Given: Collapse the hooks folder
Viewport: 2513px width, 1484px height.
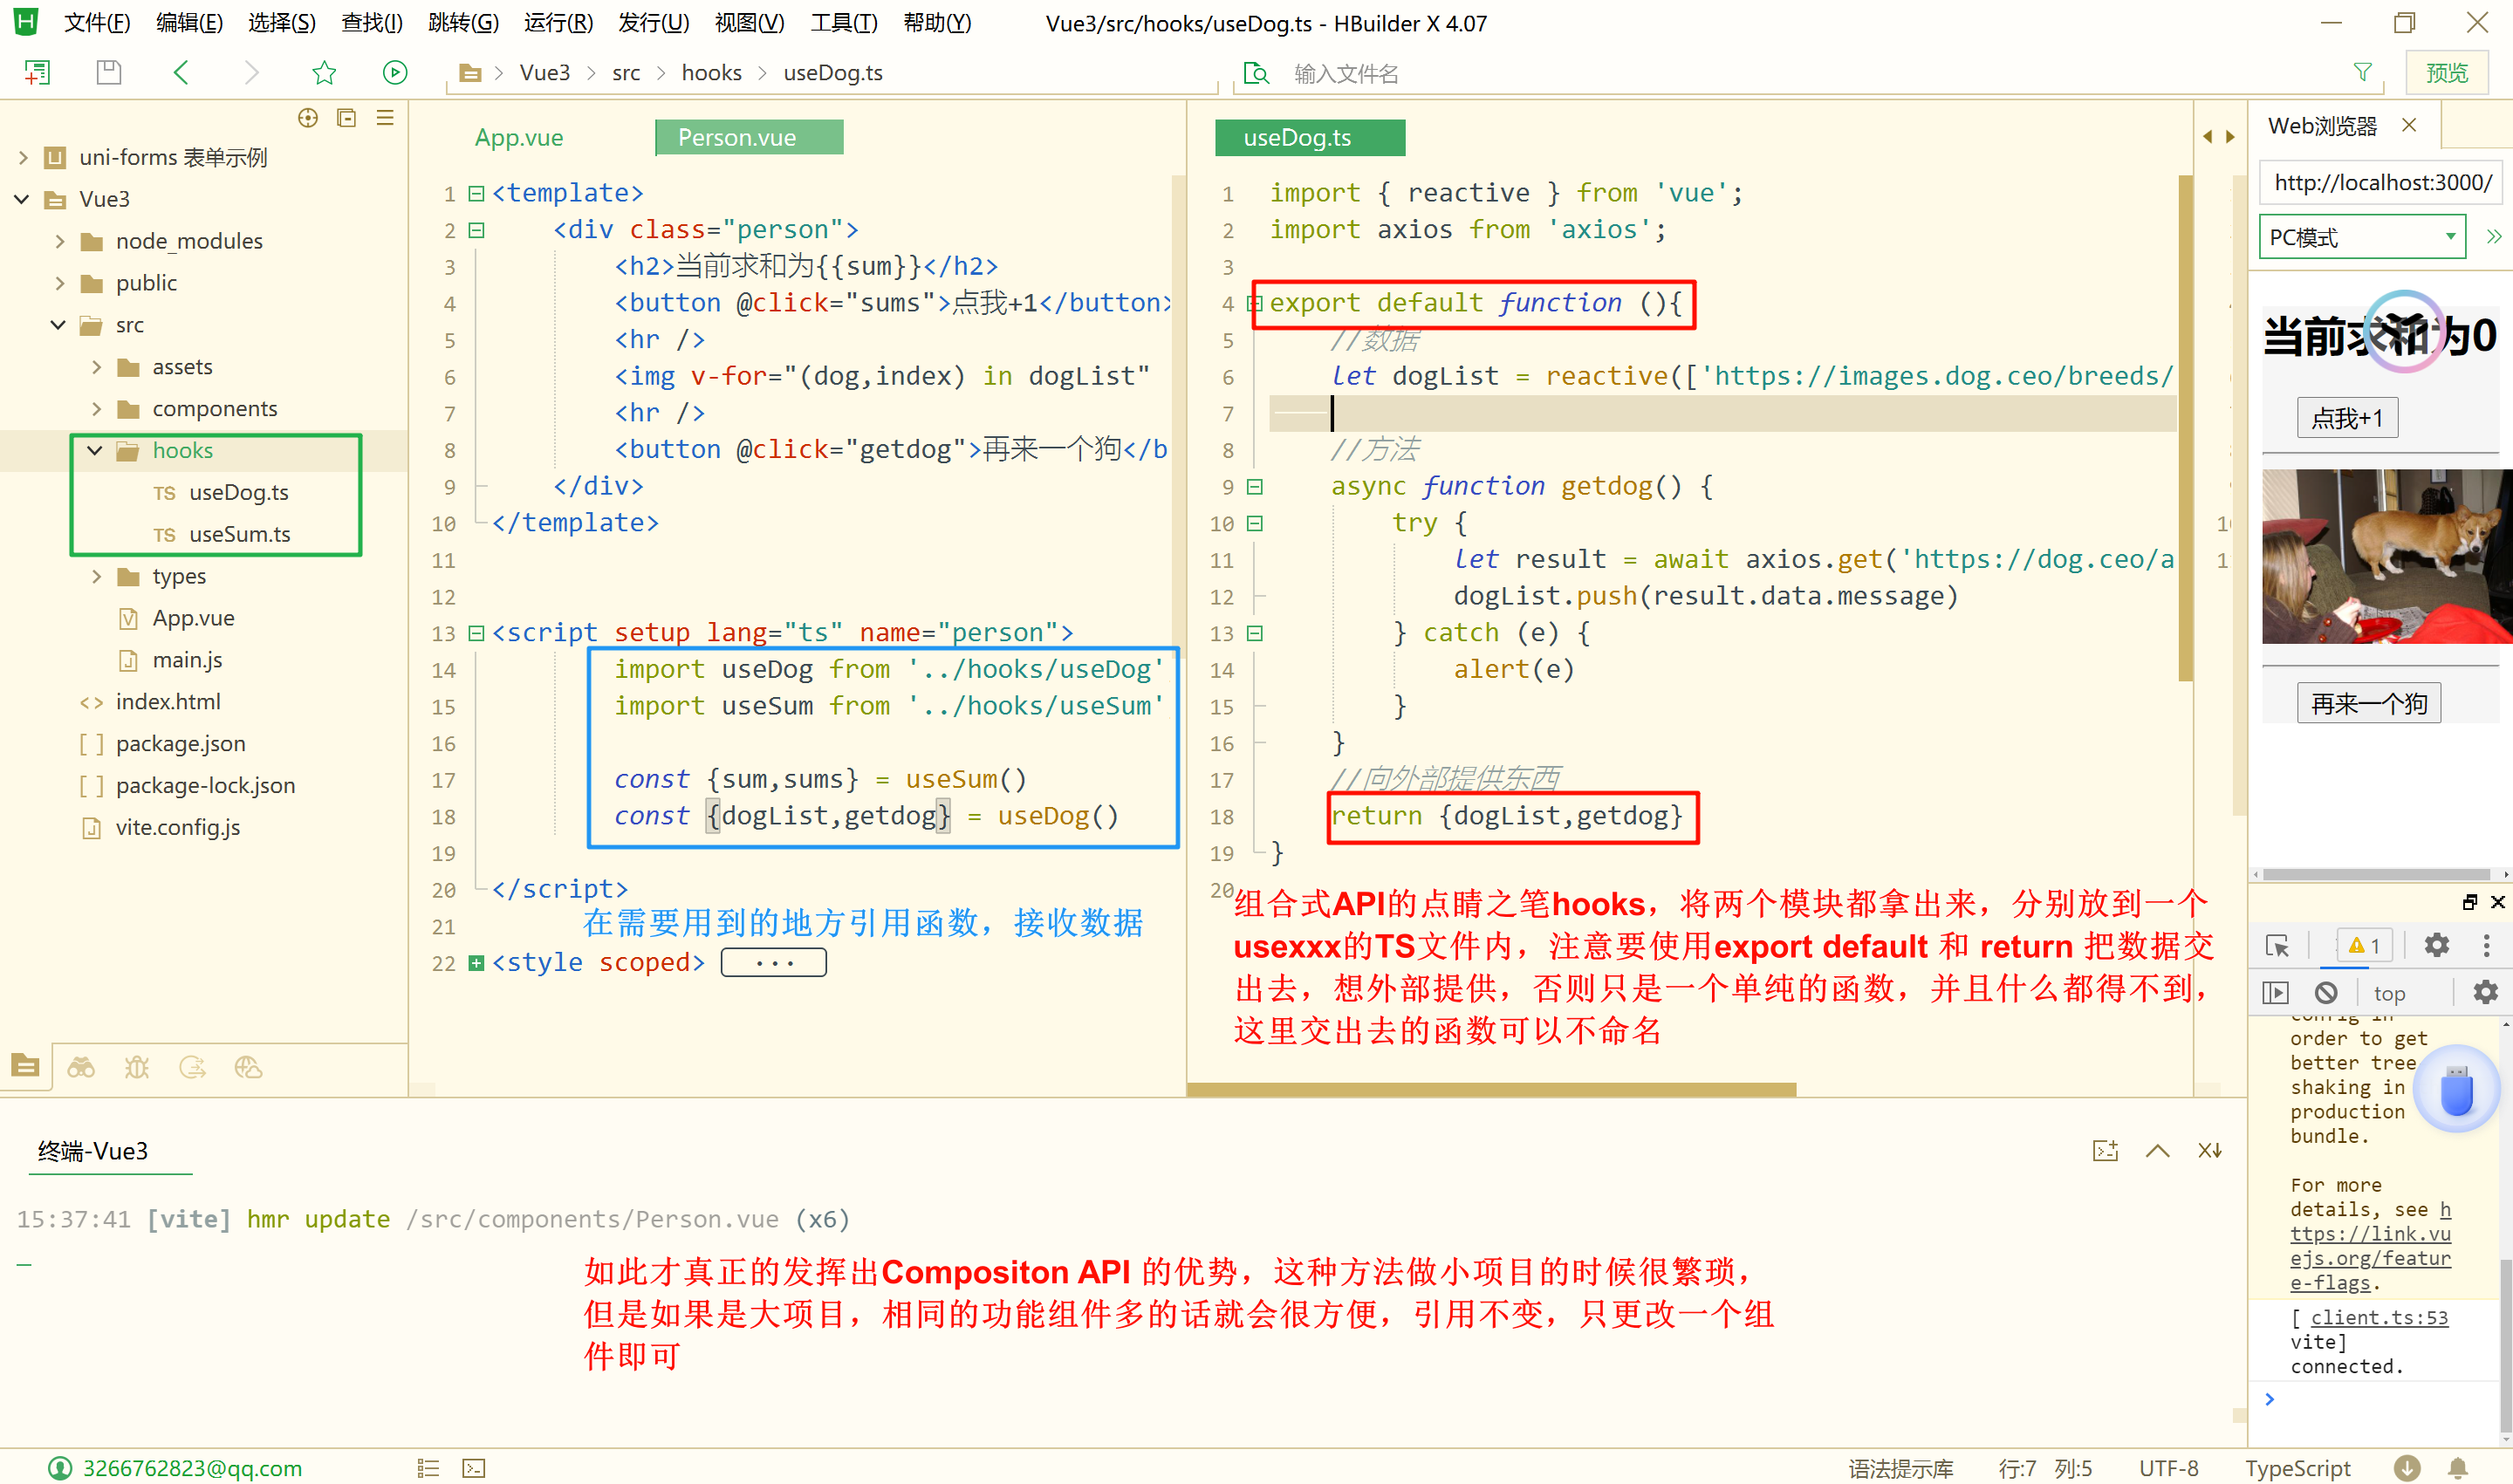Looking at the screenshot, I should (x=95, y=450).
